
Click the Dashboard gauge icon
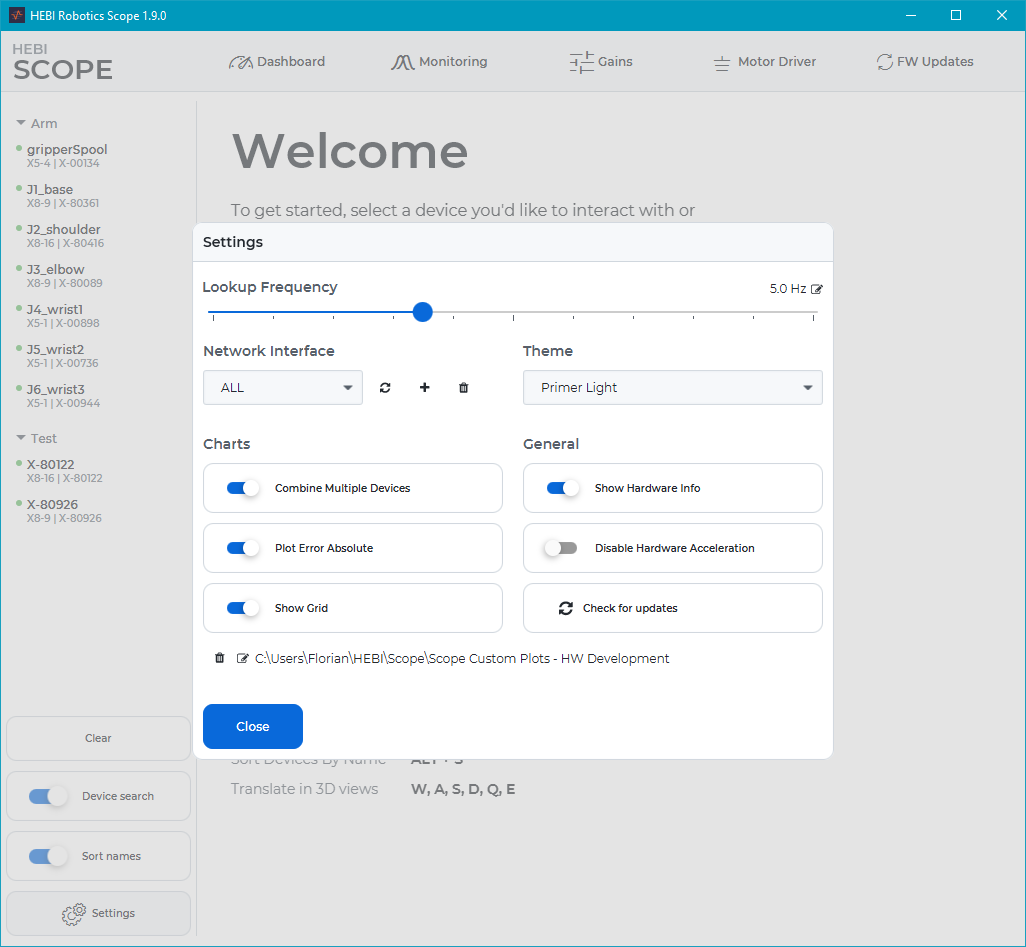[241, 62]
